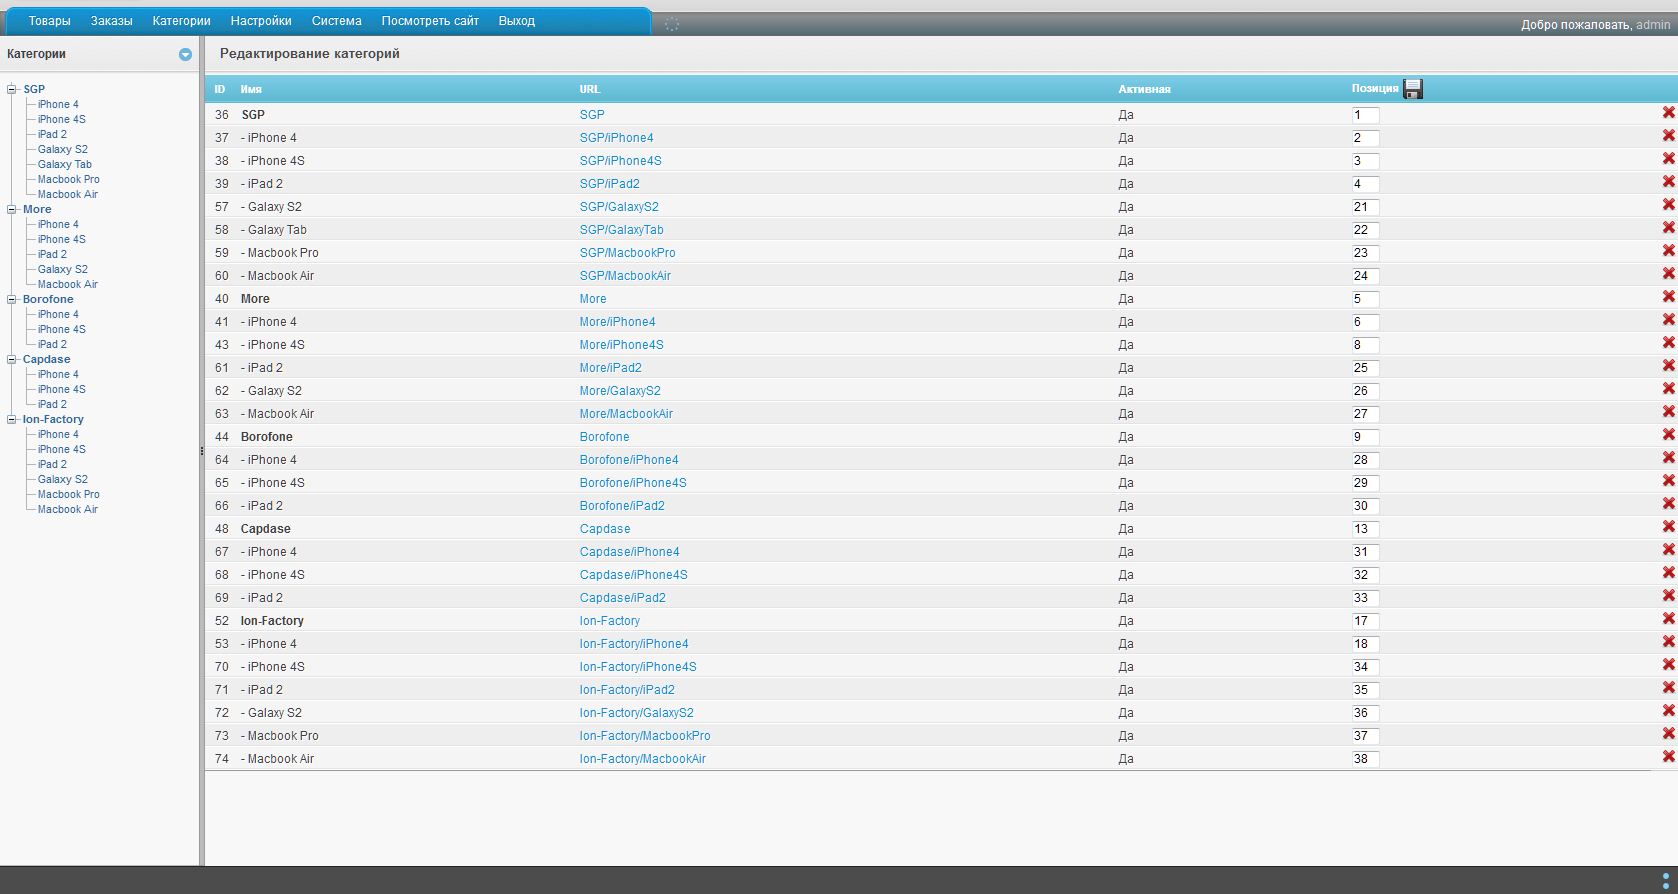Screen dimensions: 1678x894
Task: Delete the SGP category row
Action: coord(1668,113)
